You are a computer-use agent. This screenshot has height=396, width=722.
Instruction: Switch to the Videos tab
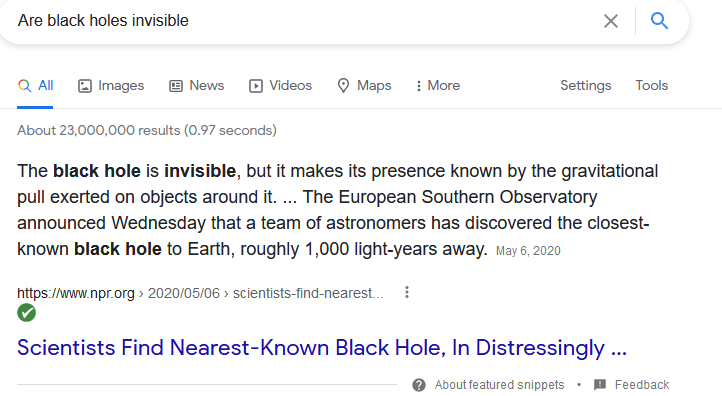point(280,86)
